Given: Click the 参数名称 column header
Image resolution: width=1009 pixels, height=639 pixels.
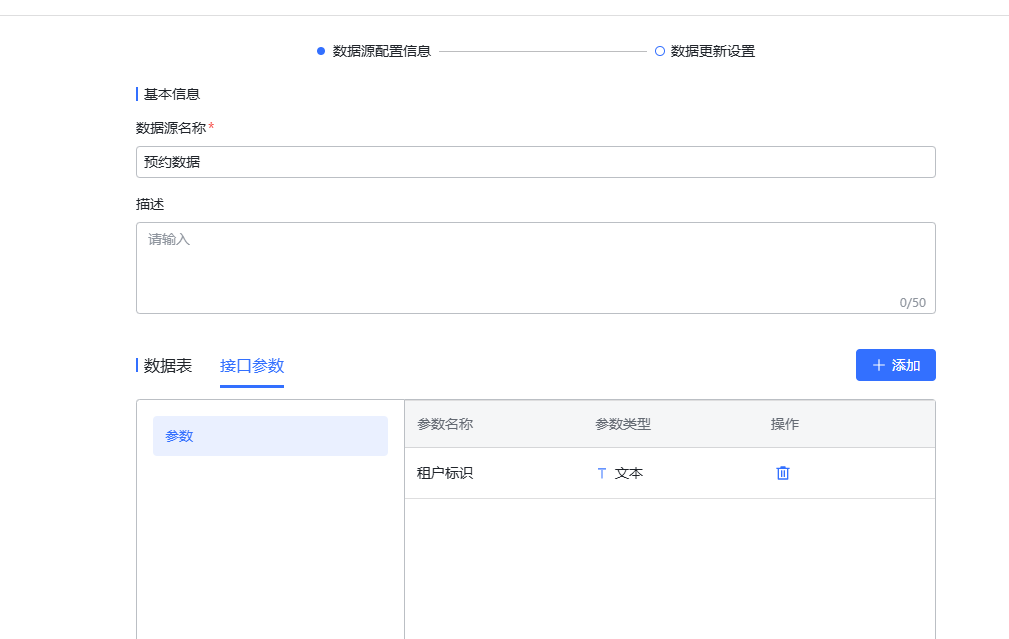Looking at the screenshot, I should (445, 424).
